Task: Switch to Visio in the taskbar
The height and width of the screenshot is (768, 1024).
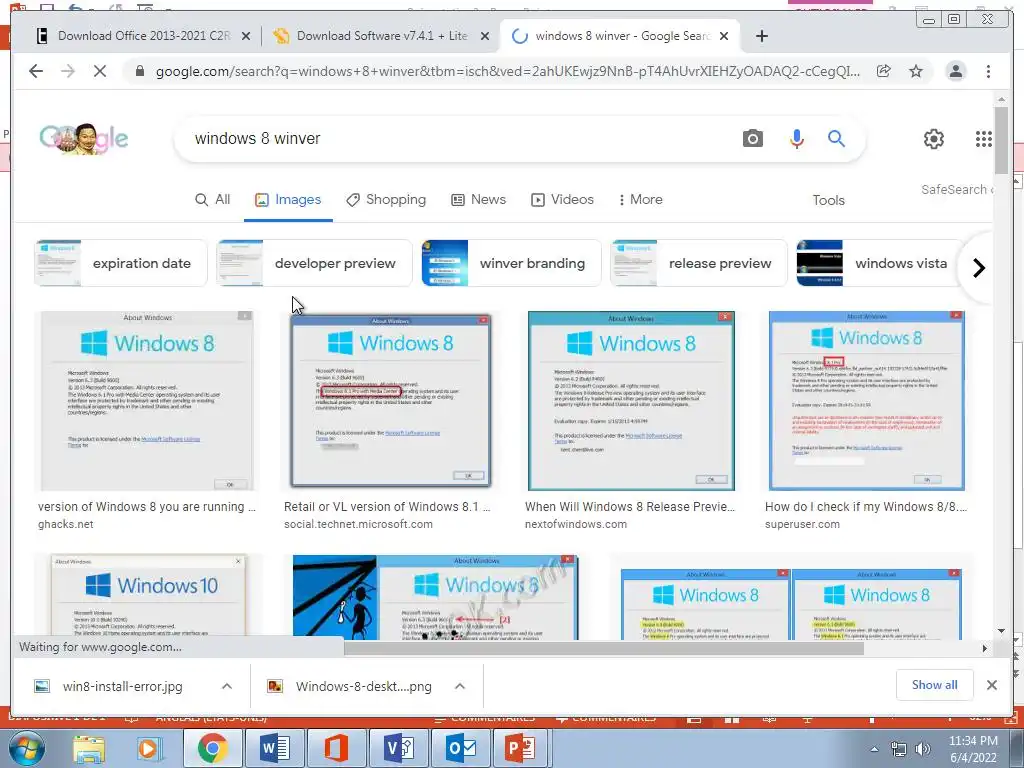Action: point(398,748)
